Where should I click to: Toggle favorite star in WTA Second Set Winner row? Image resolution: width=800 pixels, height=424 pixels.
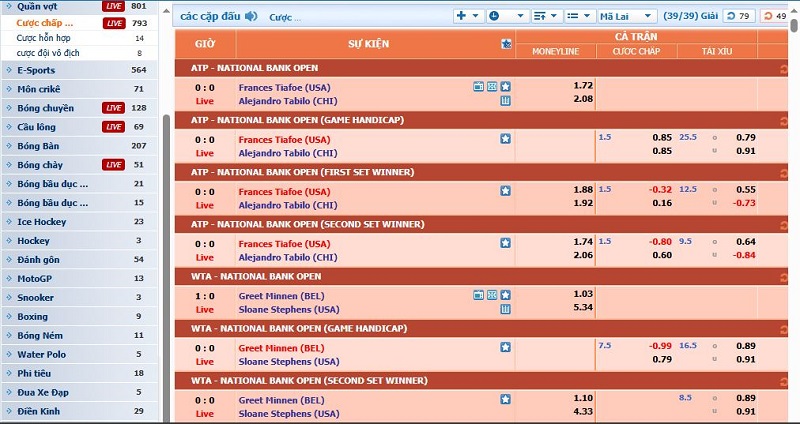(x=505, y=399)
